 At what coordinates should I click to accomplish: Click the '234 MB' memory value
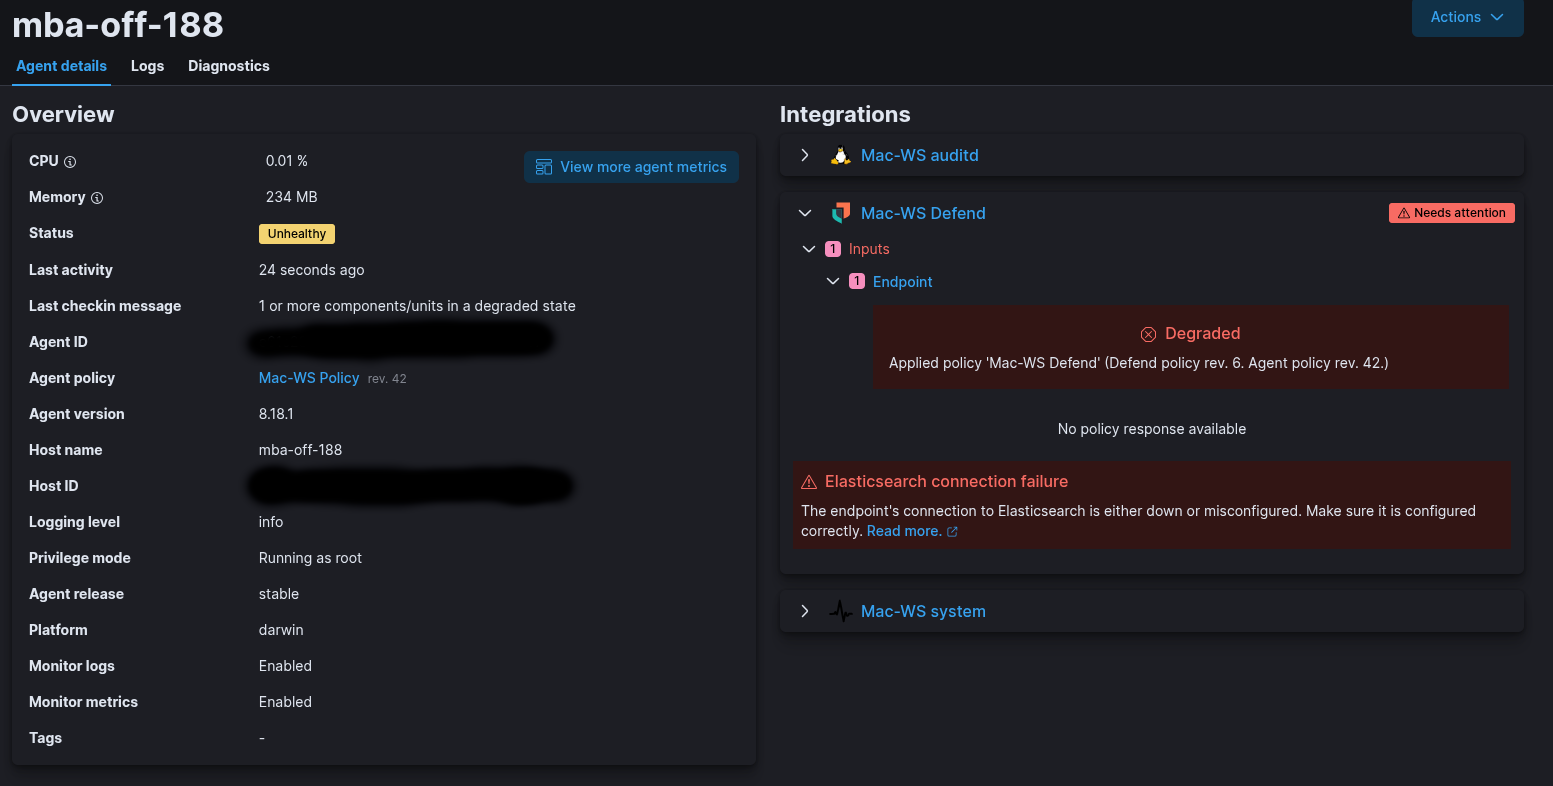tap(292, 197)
